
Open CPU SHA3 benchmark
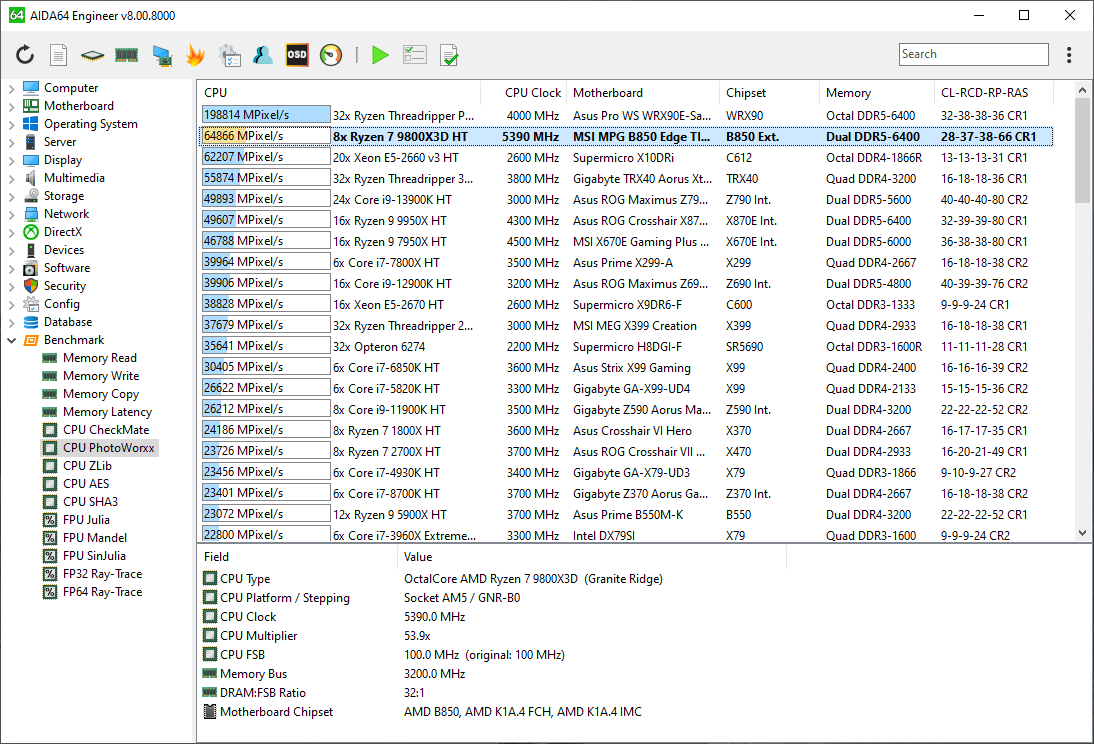pos(91,502)
